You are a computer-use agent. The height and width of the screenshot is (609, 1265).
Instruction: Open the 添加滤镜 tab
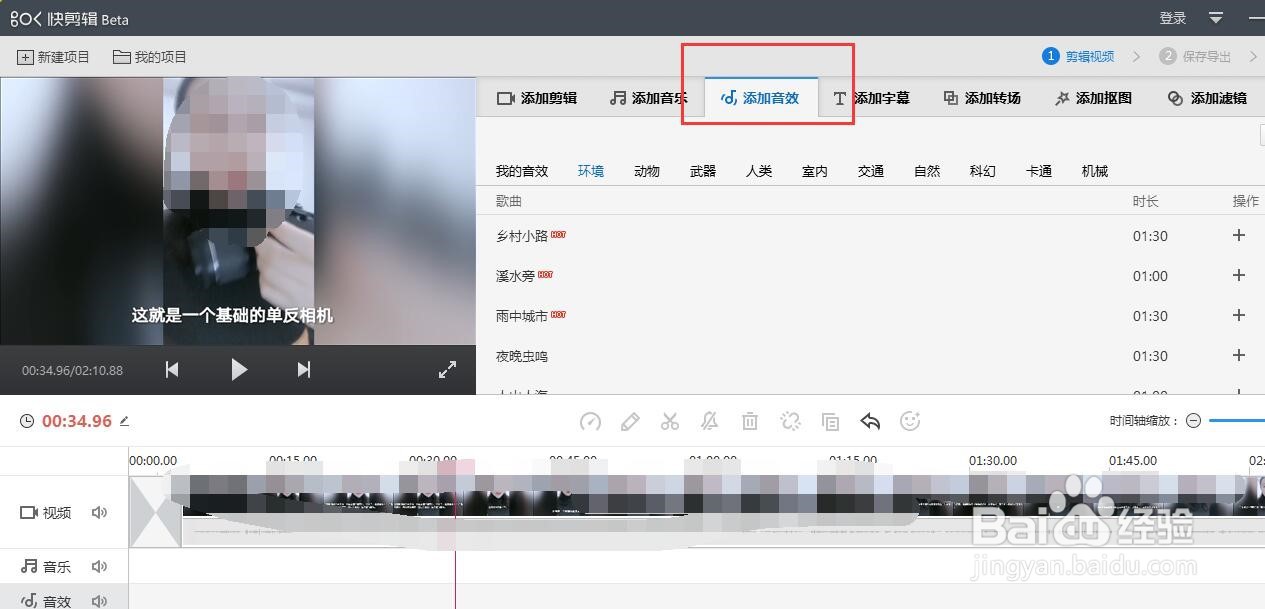pos(1207,98)
